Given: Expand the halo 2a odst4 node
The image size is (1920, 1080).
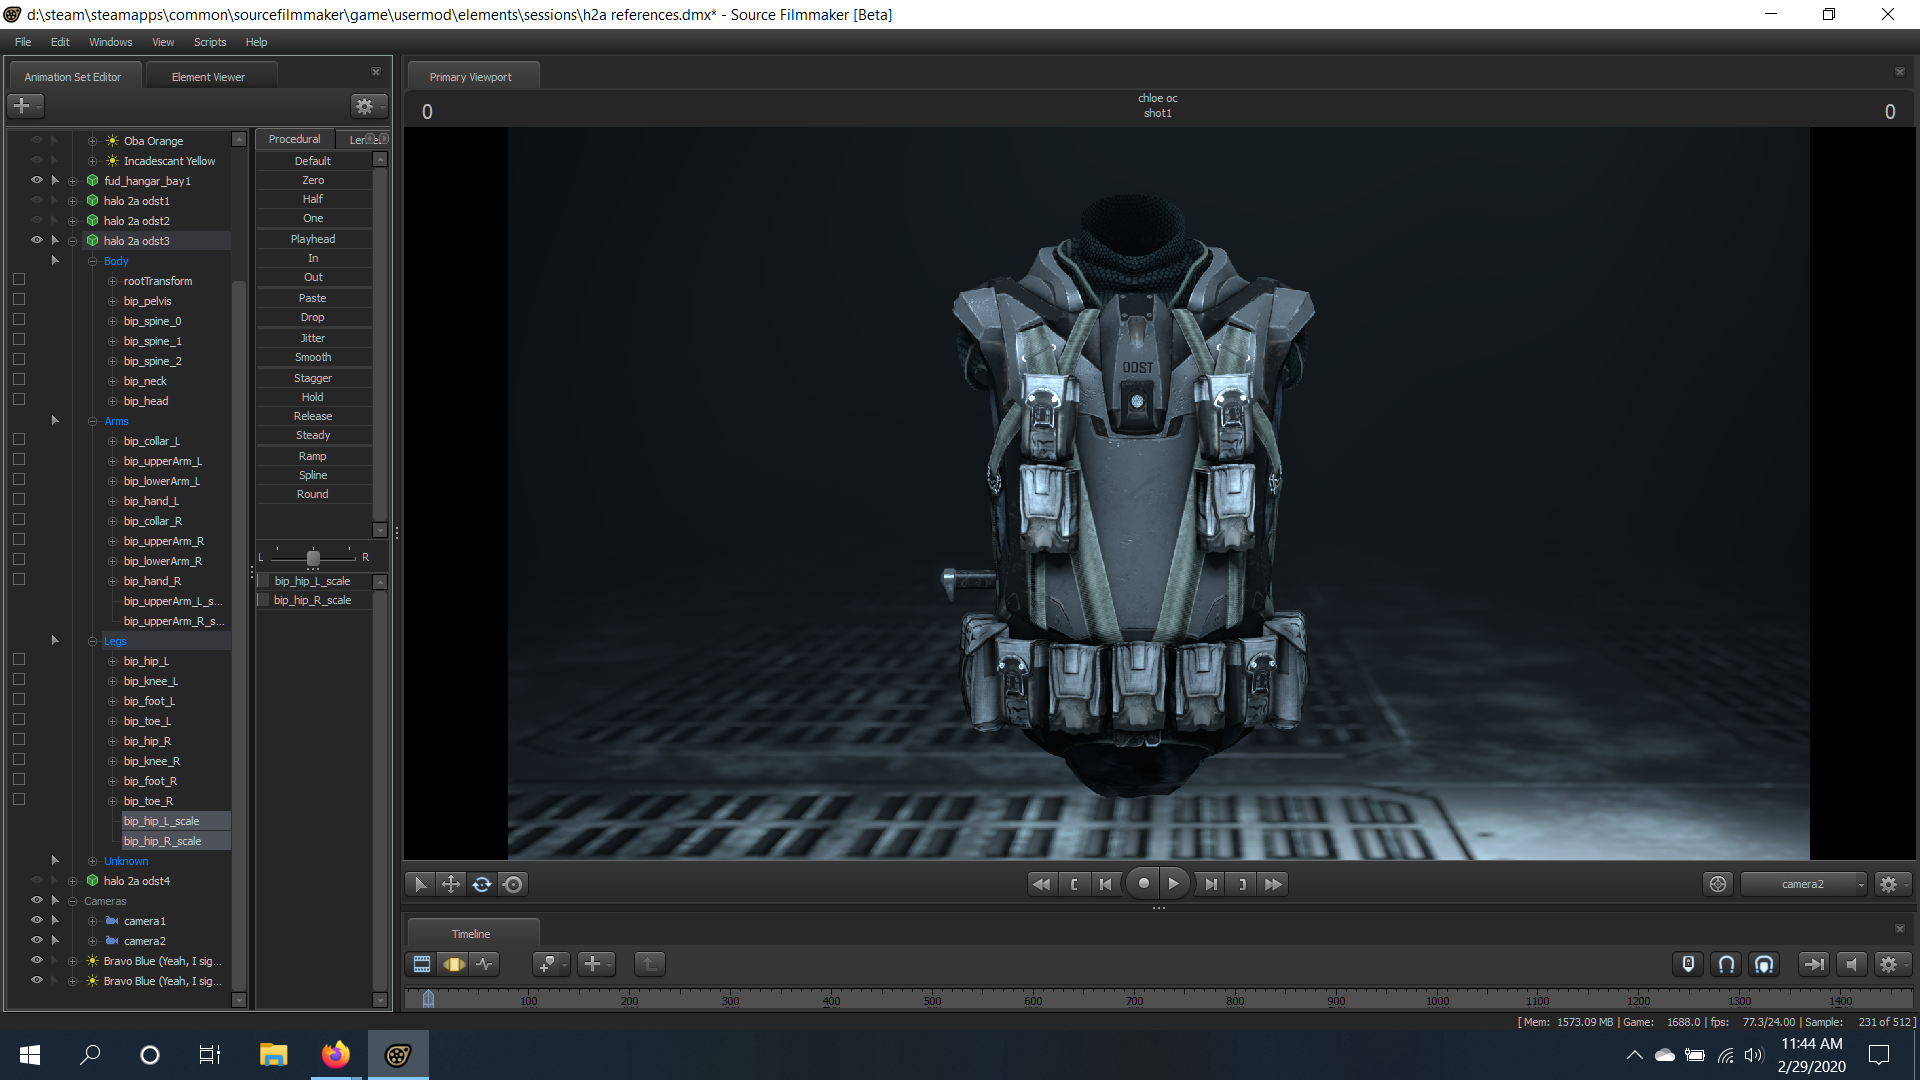Looking at the screenshot, I should click(72, 881).
